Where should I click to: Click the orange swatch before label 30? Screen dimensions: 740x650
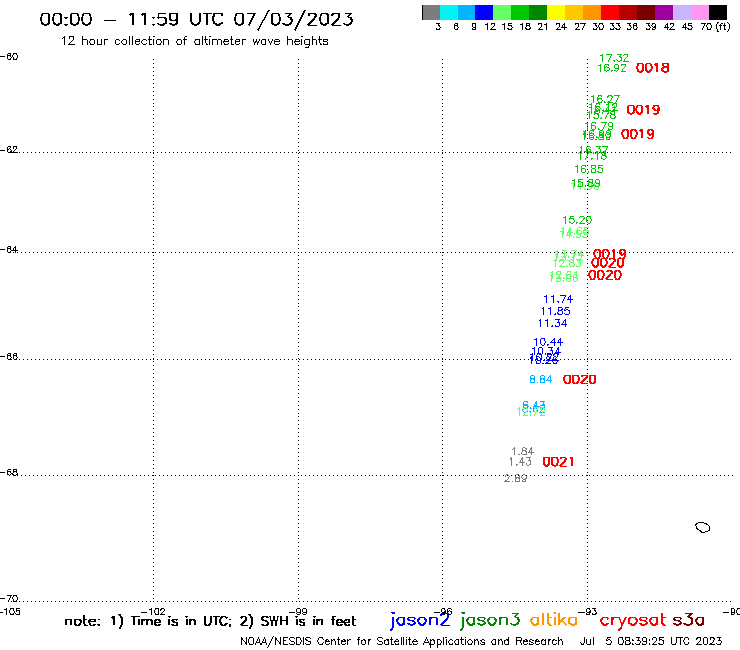592,12
